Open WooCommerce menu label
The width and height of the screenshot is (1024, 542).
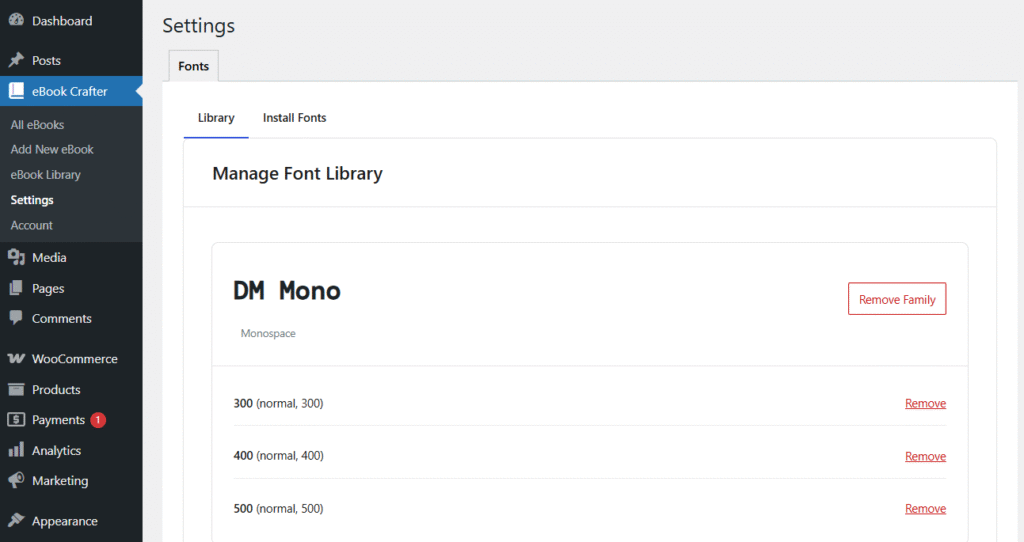75,359
